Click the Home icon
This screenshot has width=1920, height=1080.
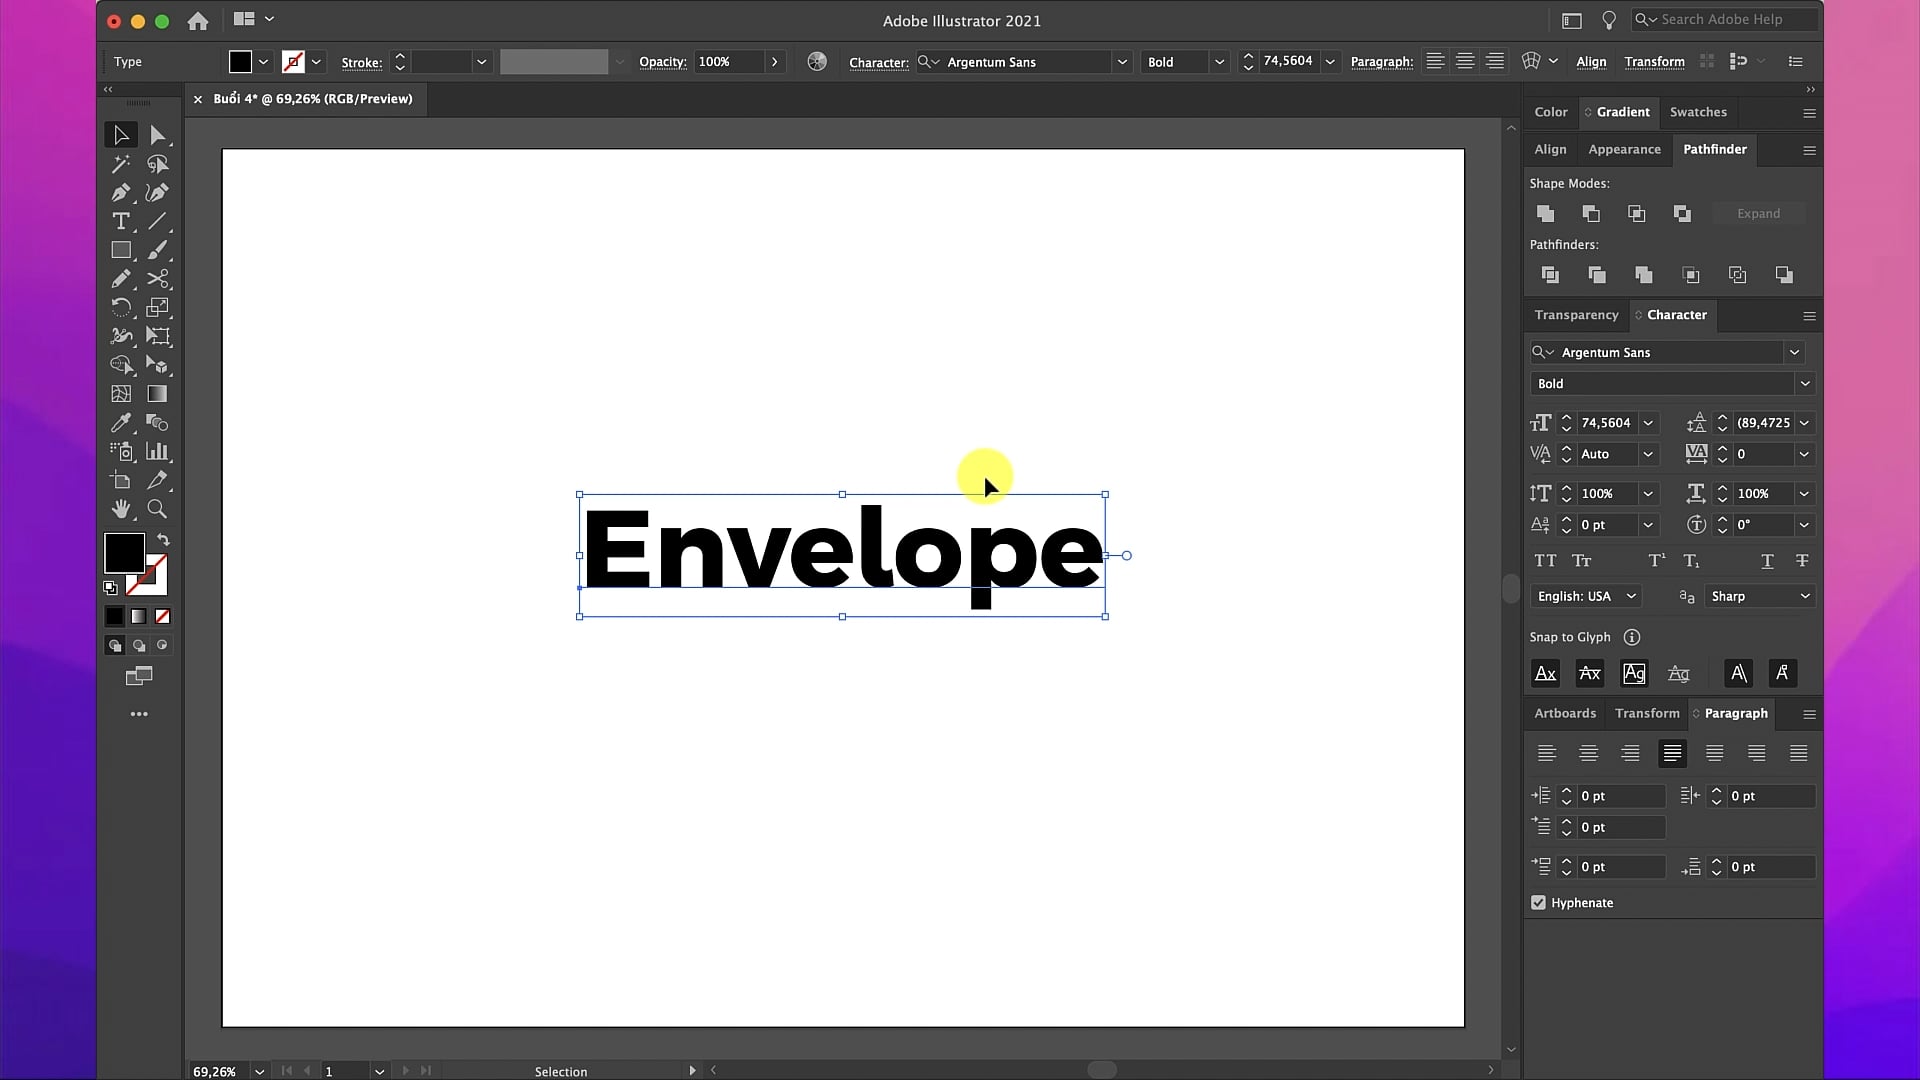click(198, 20)
